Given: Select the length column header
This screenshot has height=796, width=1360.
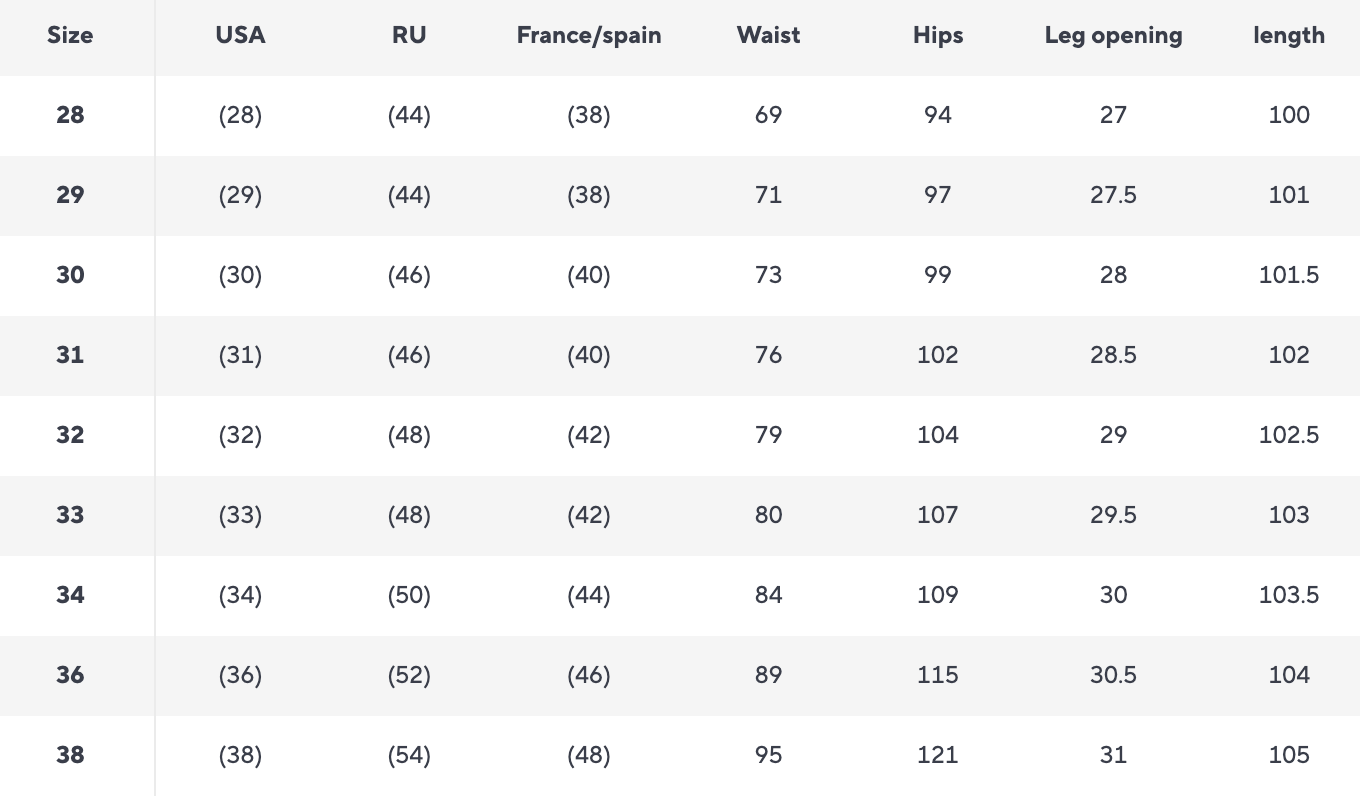Looking at the screenshot, I should pyautogui.click(x=1289, y=35).
